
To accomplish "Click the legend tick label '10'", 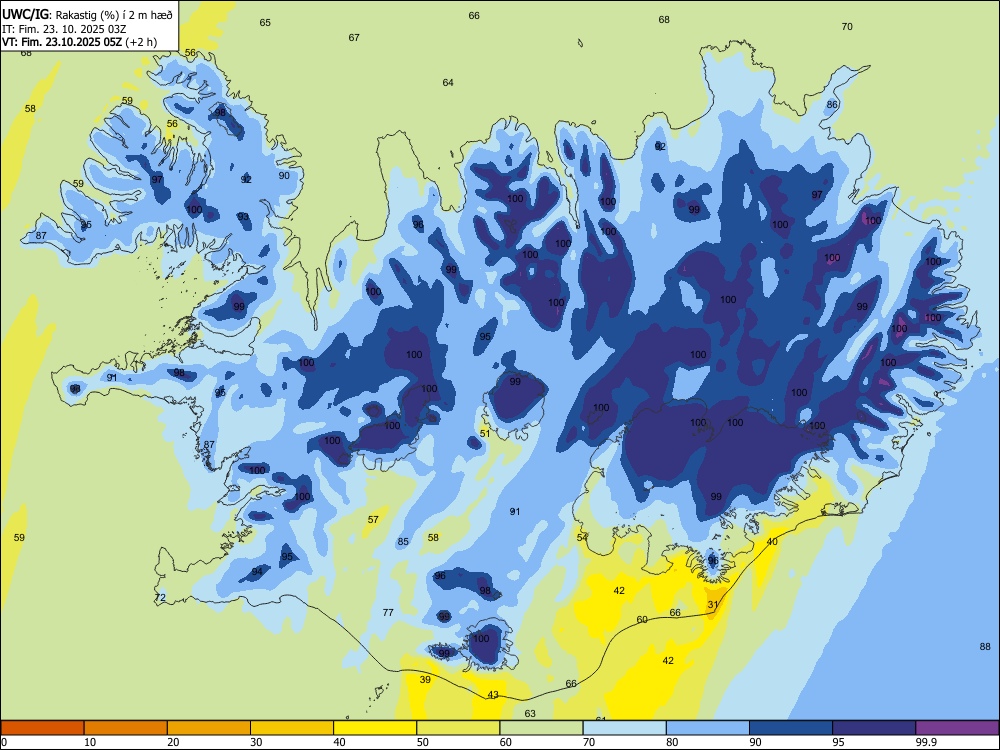I will point(90,742).
